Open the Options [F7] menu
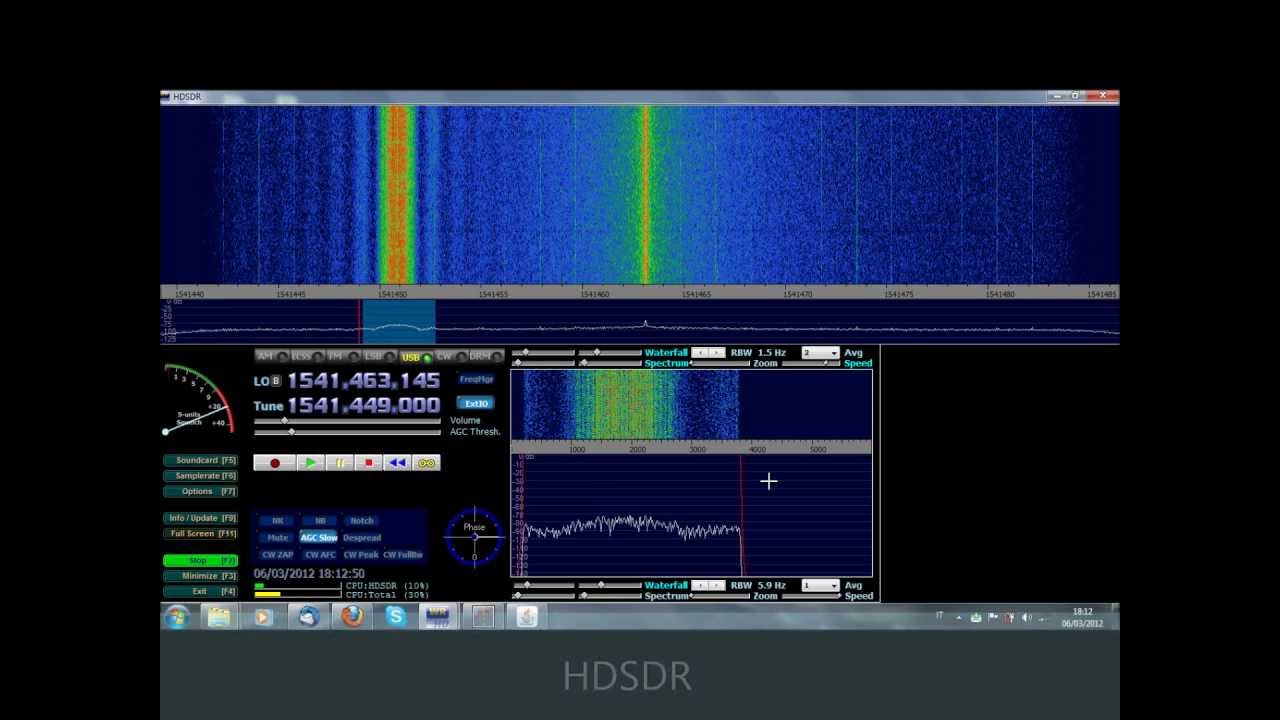The image size is (1280, 720). [200, 492]
